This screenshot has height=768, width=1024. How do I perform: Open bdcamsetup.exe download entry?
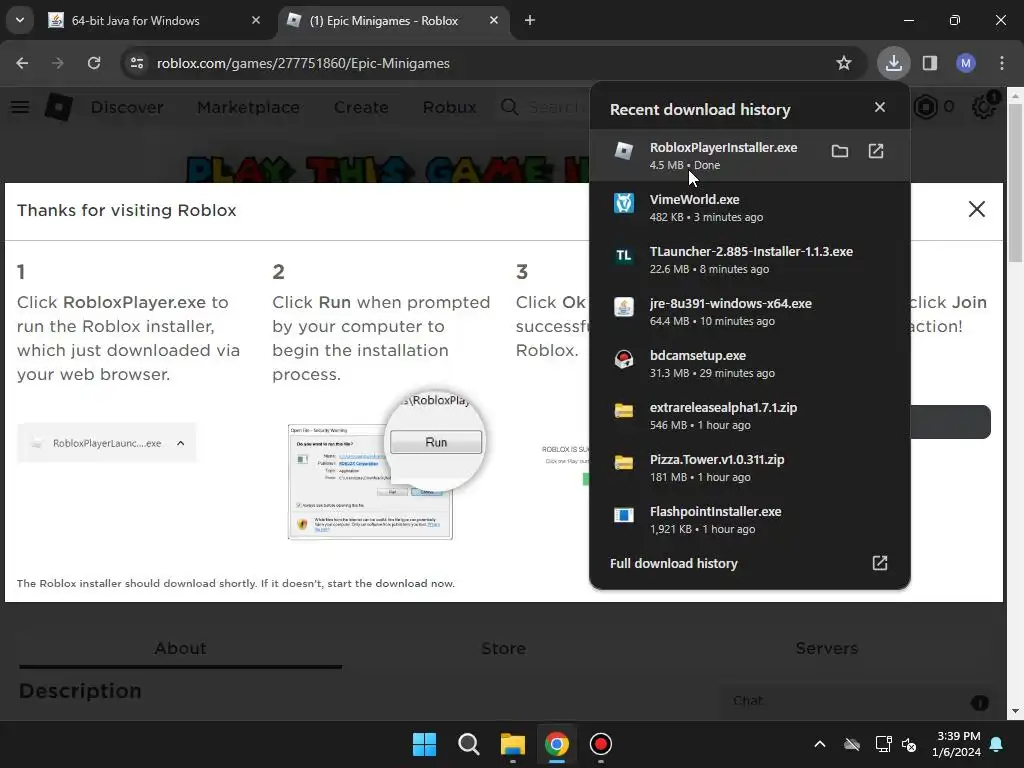click(750, 364)
